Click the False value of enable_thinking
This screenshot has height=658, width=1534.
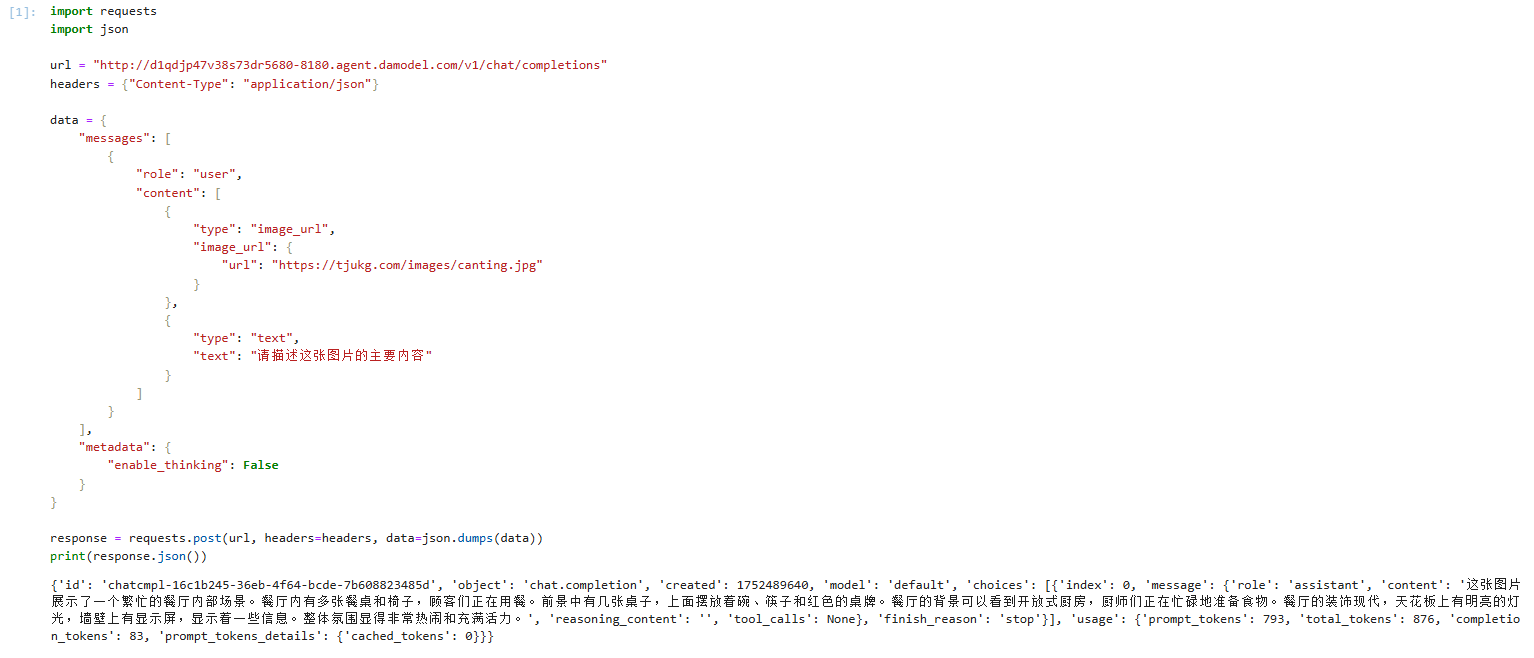tap(261, 465)
